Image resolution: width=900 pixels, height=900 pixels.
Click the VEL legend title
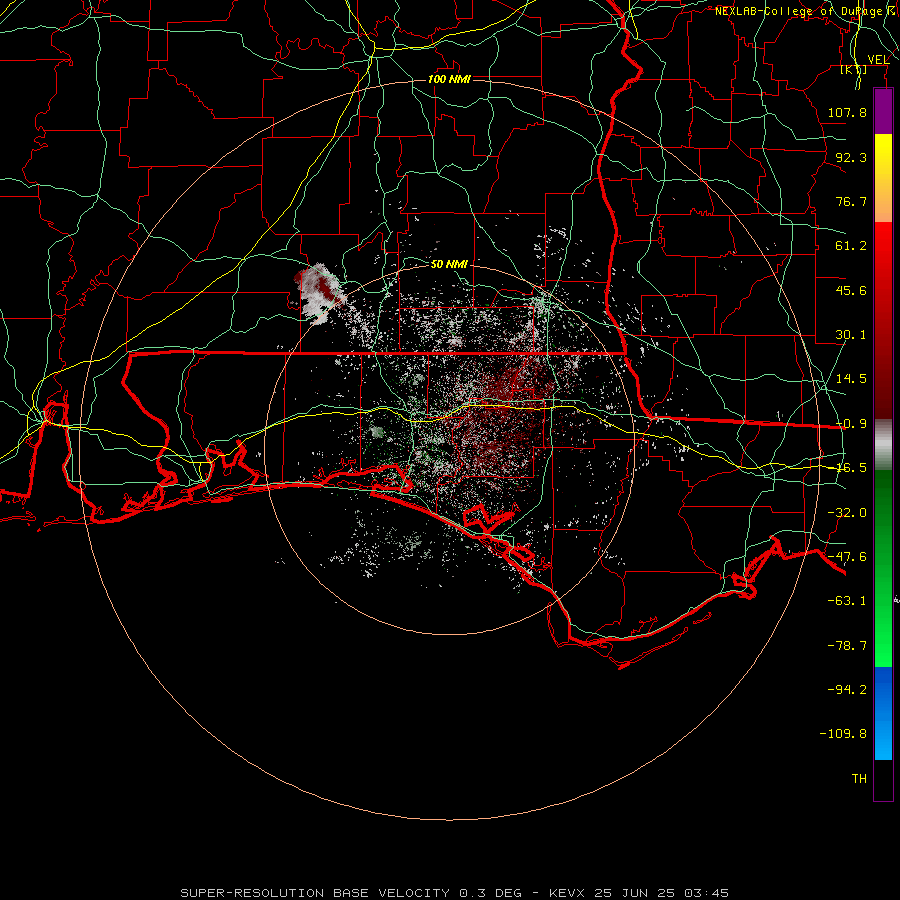[x=878, y=59]
